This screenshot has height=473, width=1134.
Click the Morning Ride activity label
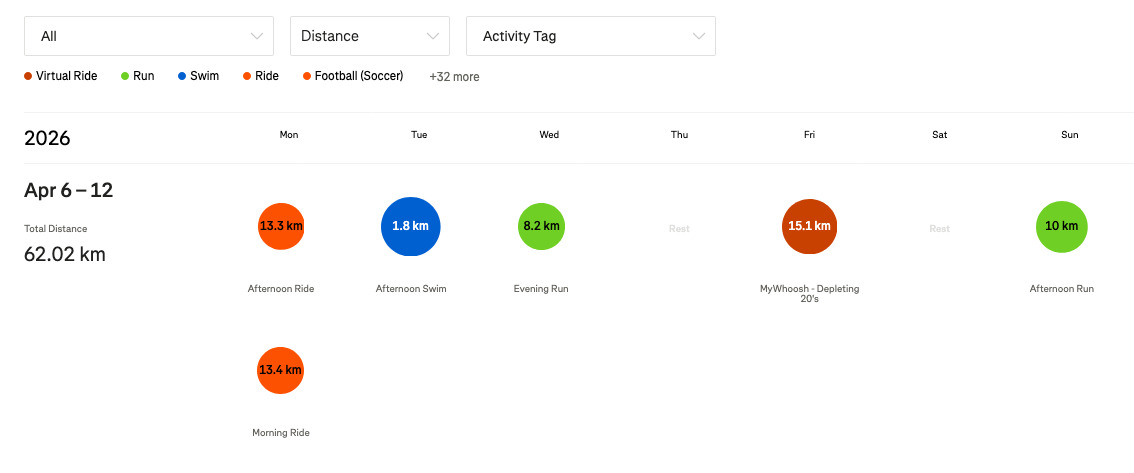pos(281,433)
